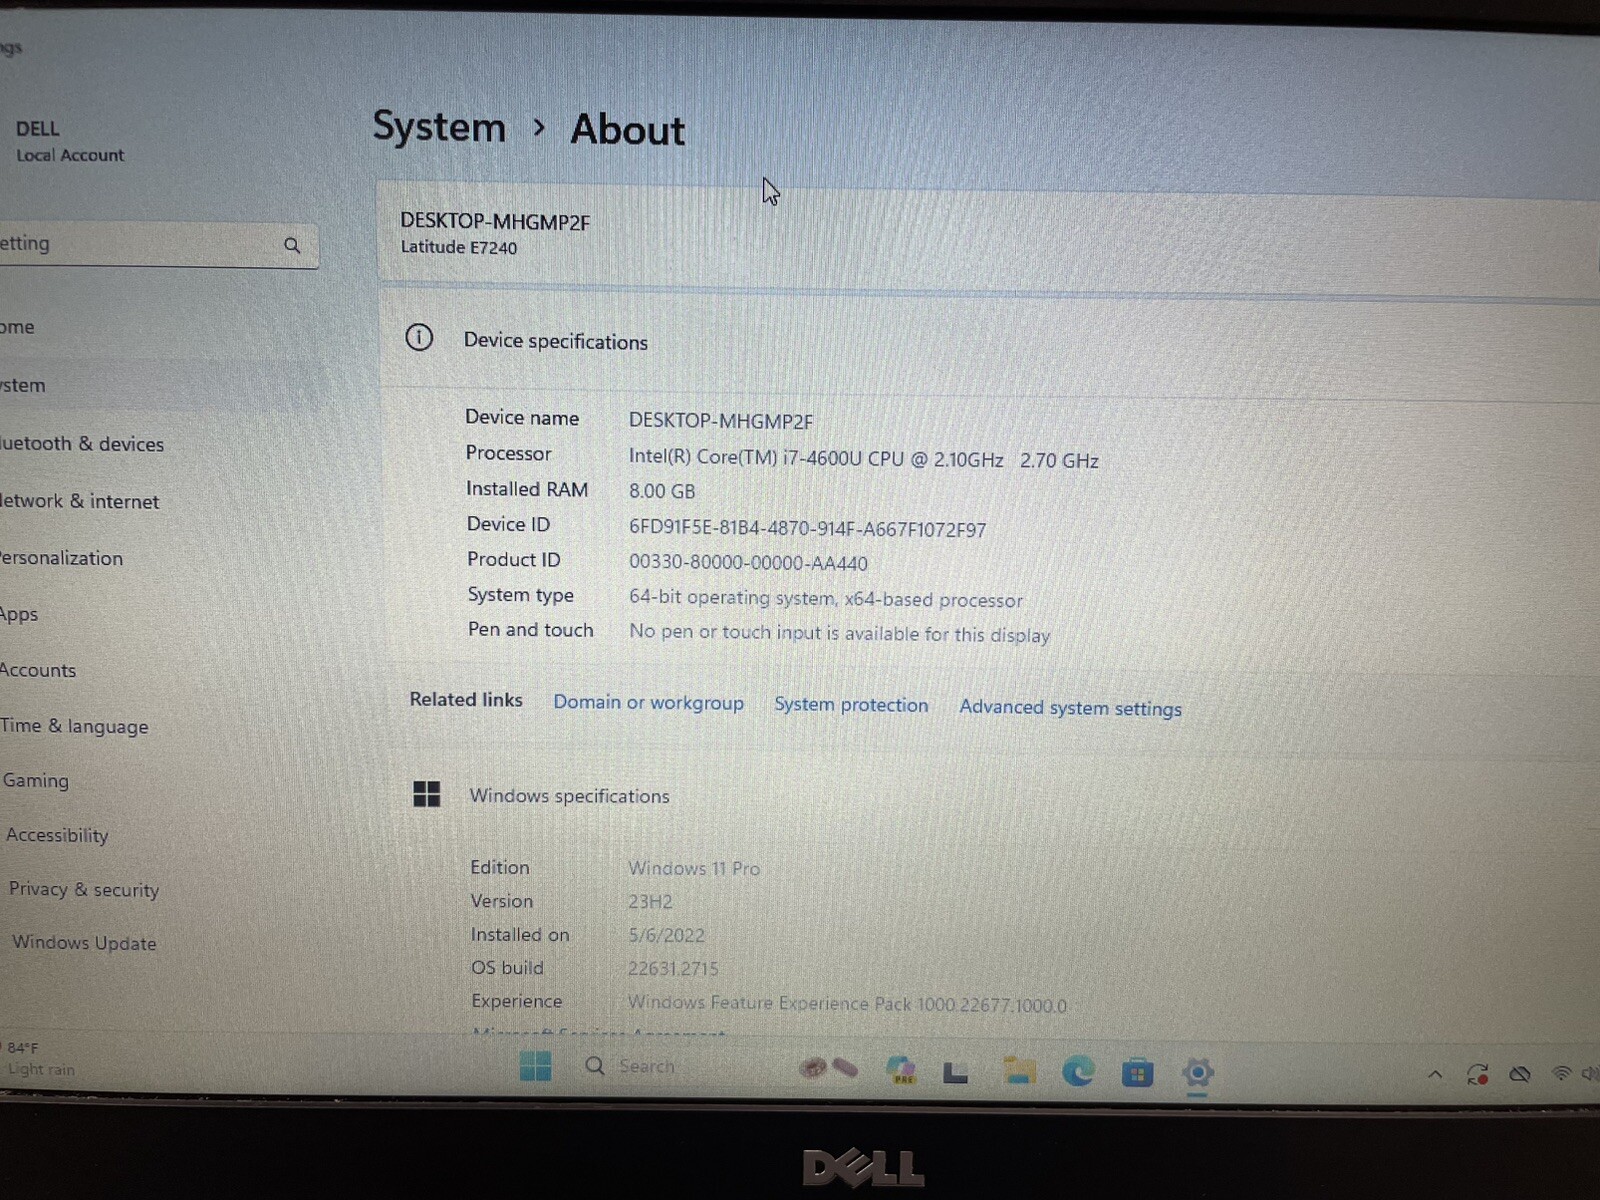The image size is (1600, 1200).
Task: Click the Find a setting field
Action: (157, 245)
